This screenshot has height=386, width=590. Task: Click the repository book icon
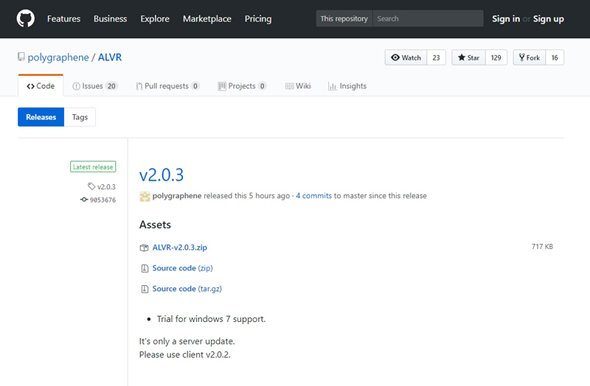pyautogui.click(x=21, y=57)
